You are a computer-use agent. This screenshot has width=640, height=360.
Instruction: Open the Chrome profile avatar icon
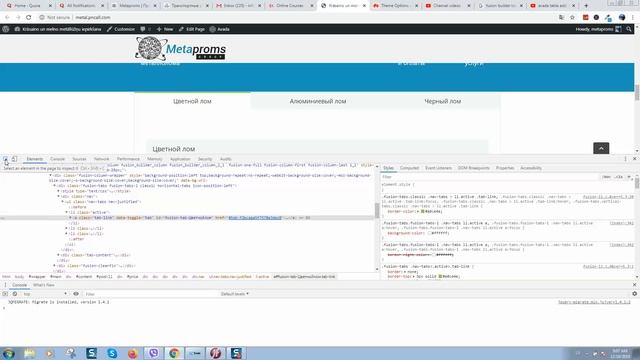tap(622, 18)
